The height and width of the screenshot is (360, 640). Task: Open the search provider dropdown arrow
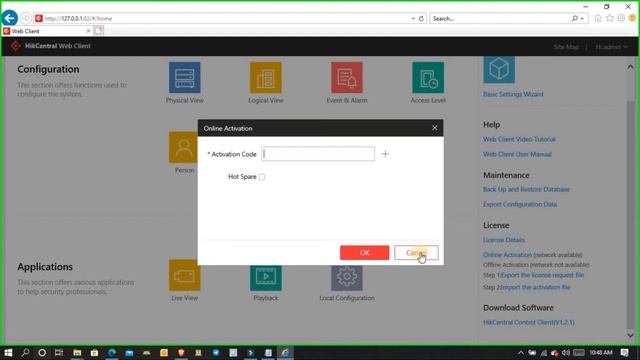(582, 18)
